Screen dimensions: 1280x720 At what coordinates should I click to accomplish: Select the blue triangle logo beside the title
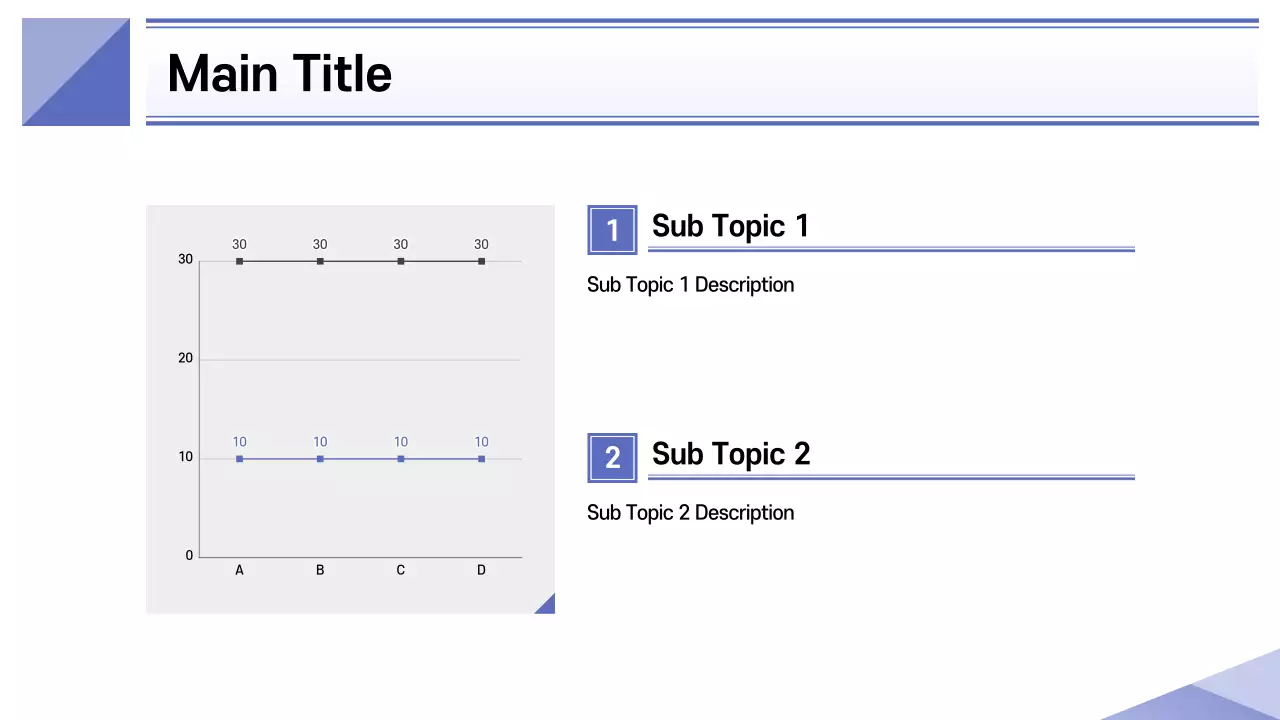[x=76, y=72]
